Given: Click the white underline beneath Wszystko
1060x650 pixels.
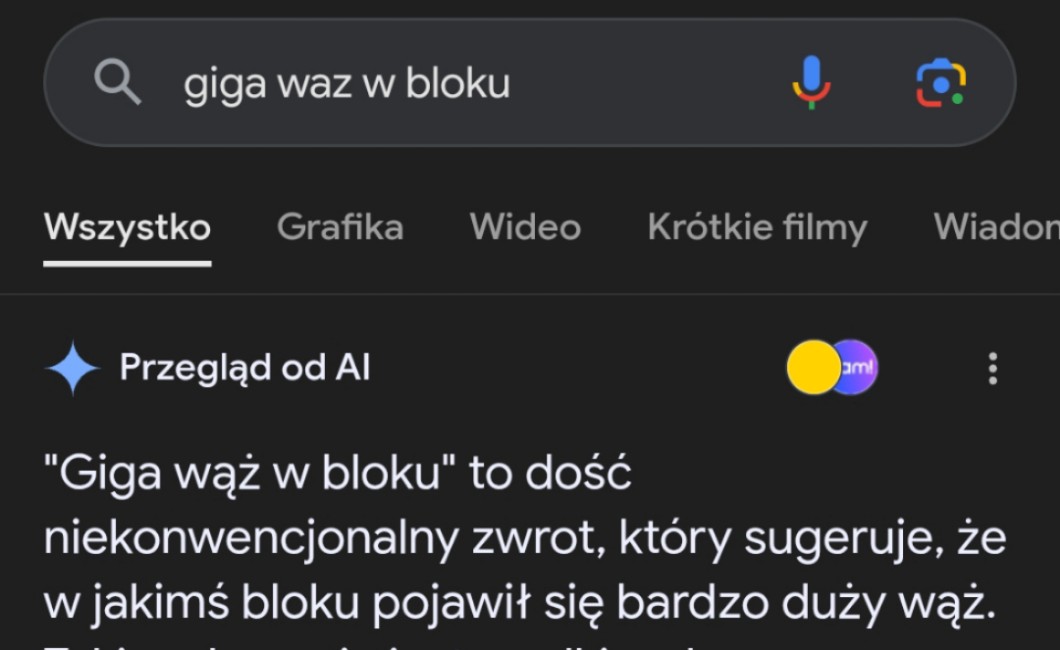Looking at the screenshot, I should (127, 264).
